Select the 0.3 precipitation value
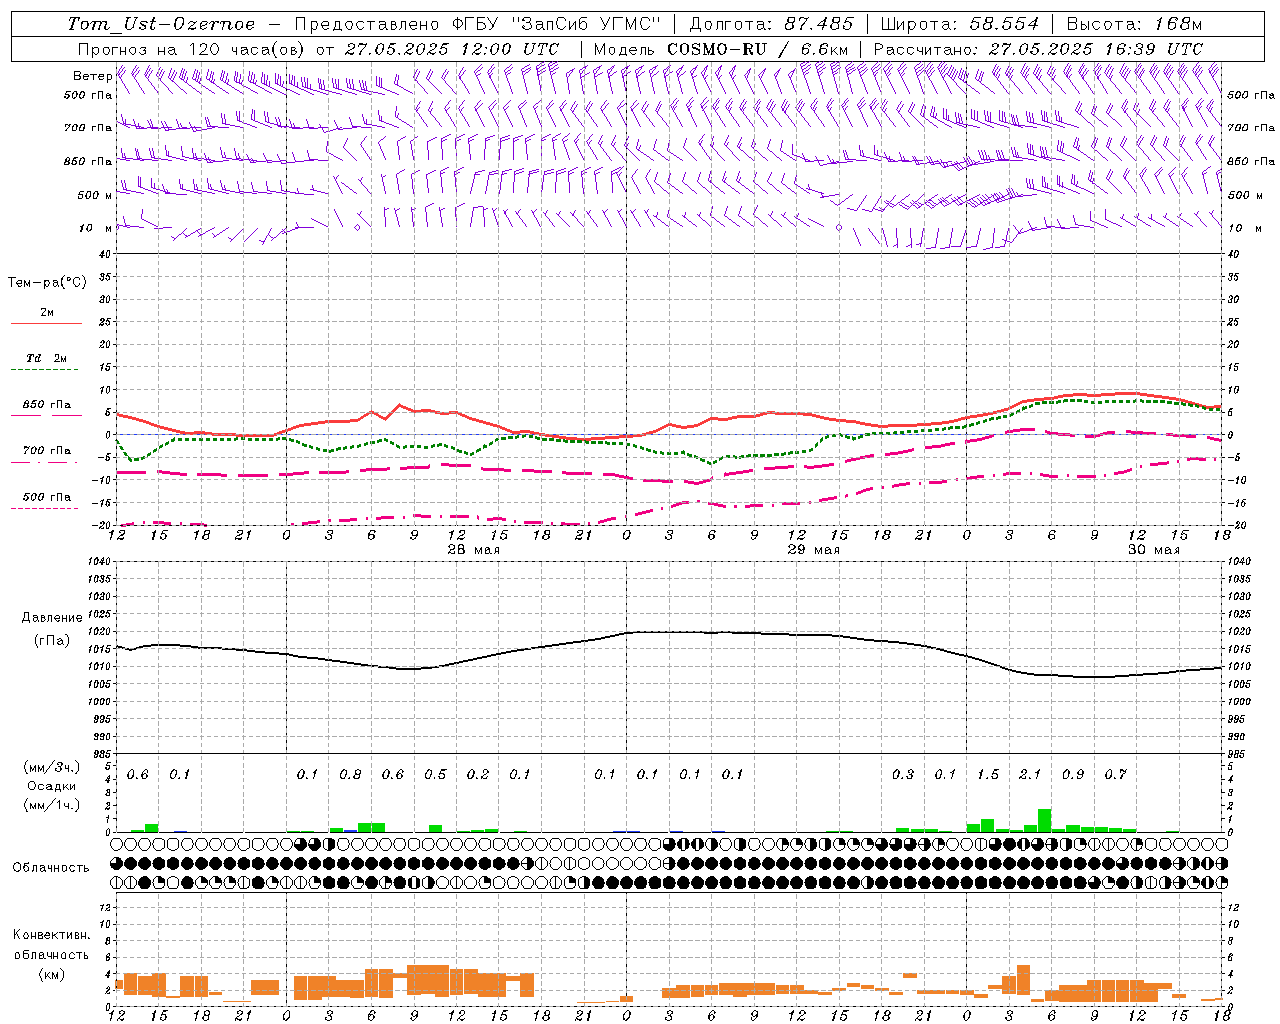Viewport: 1280px width, 1024px height. (903, 774)
